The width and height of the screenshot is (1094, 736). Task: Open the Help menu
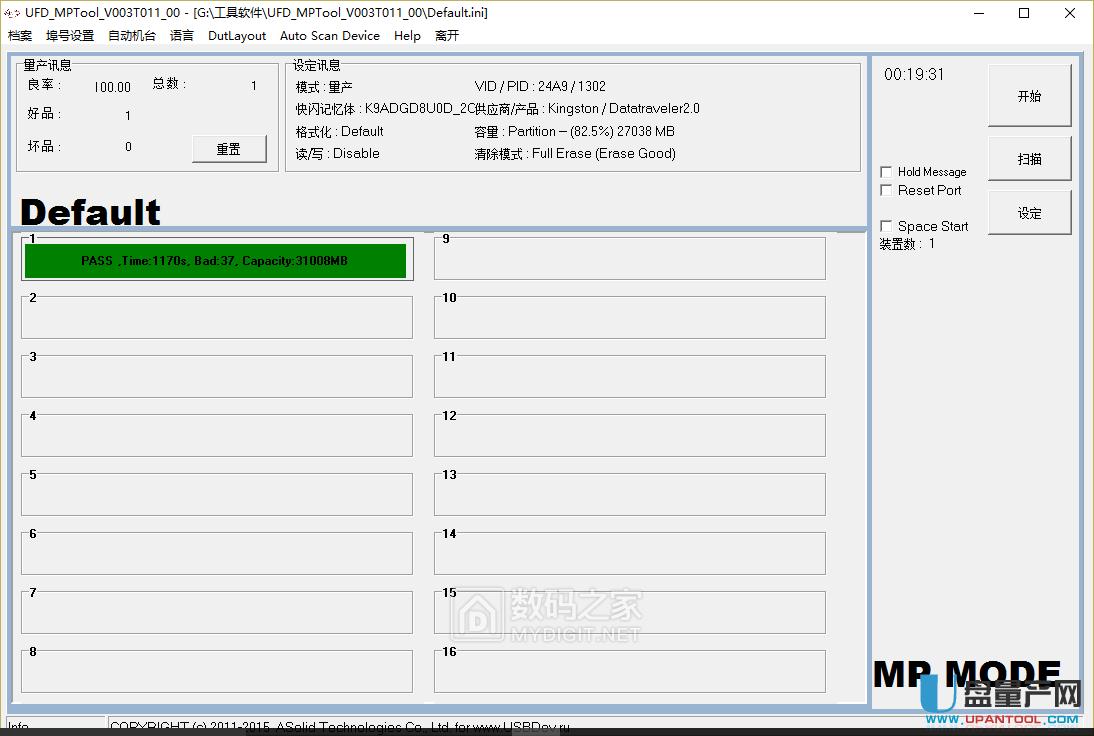(x=407, y=35)
